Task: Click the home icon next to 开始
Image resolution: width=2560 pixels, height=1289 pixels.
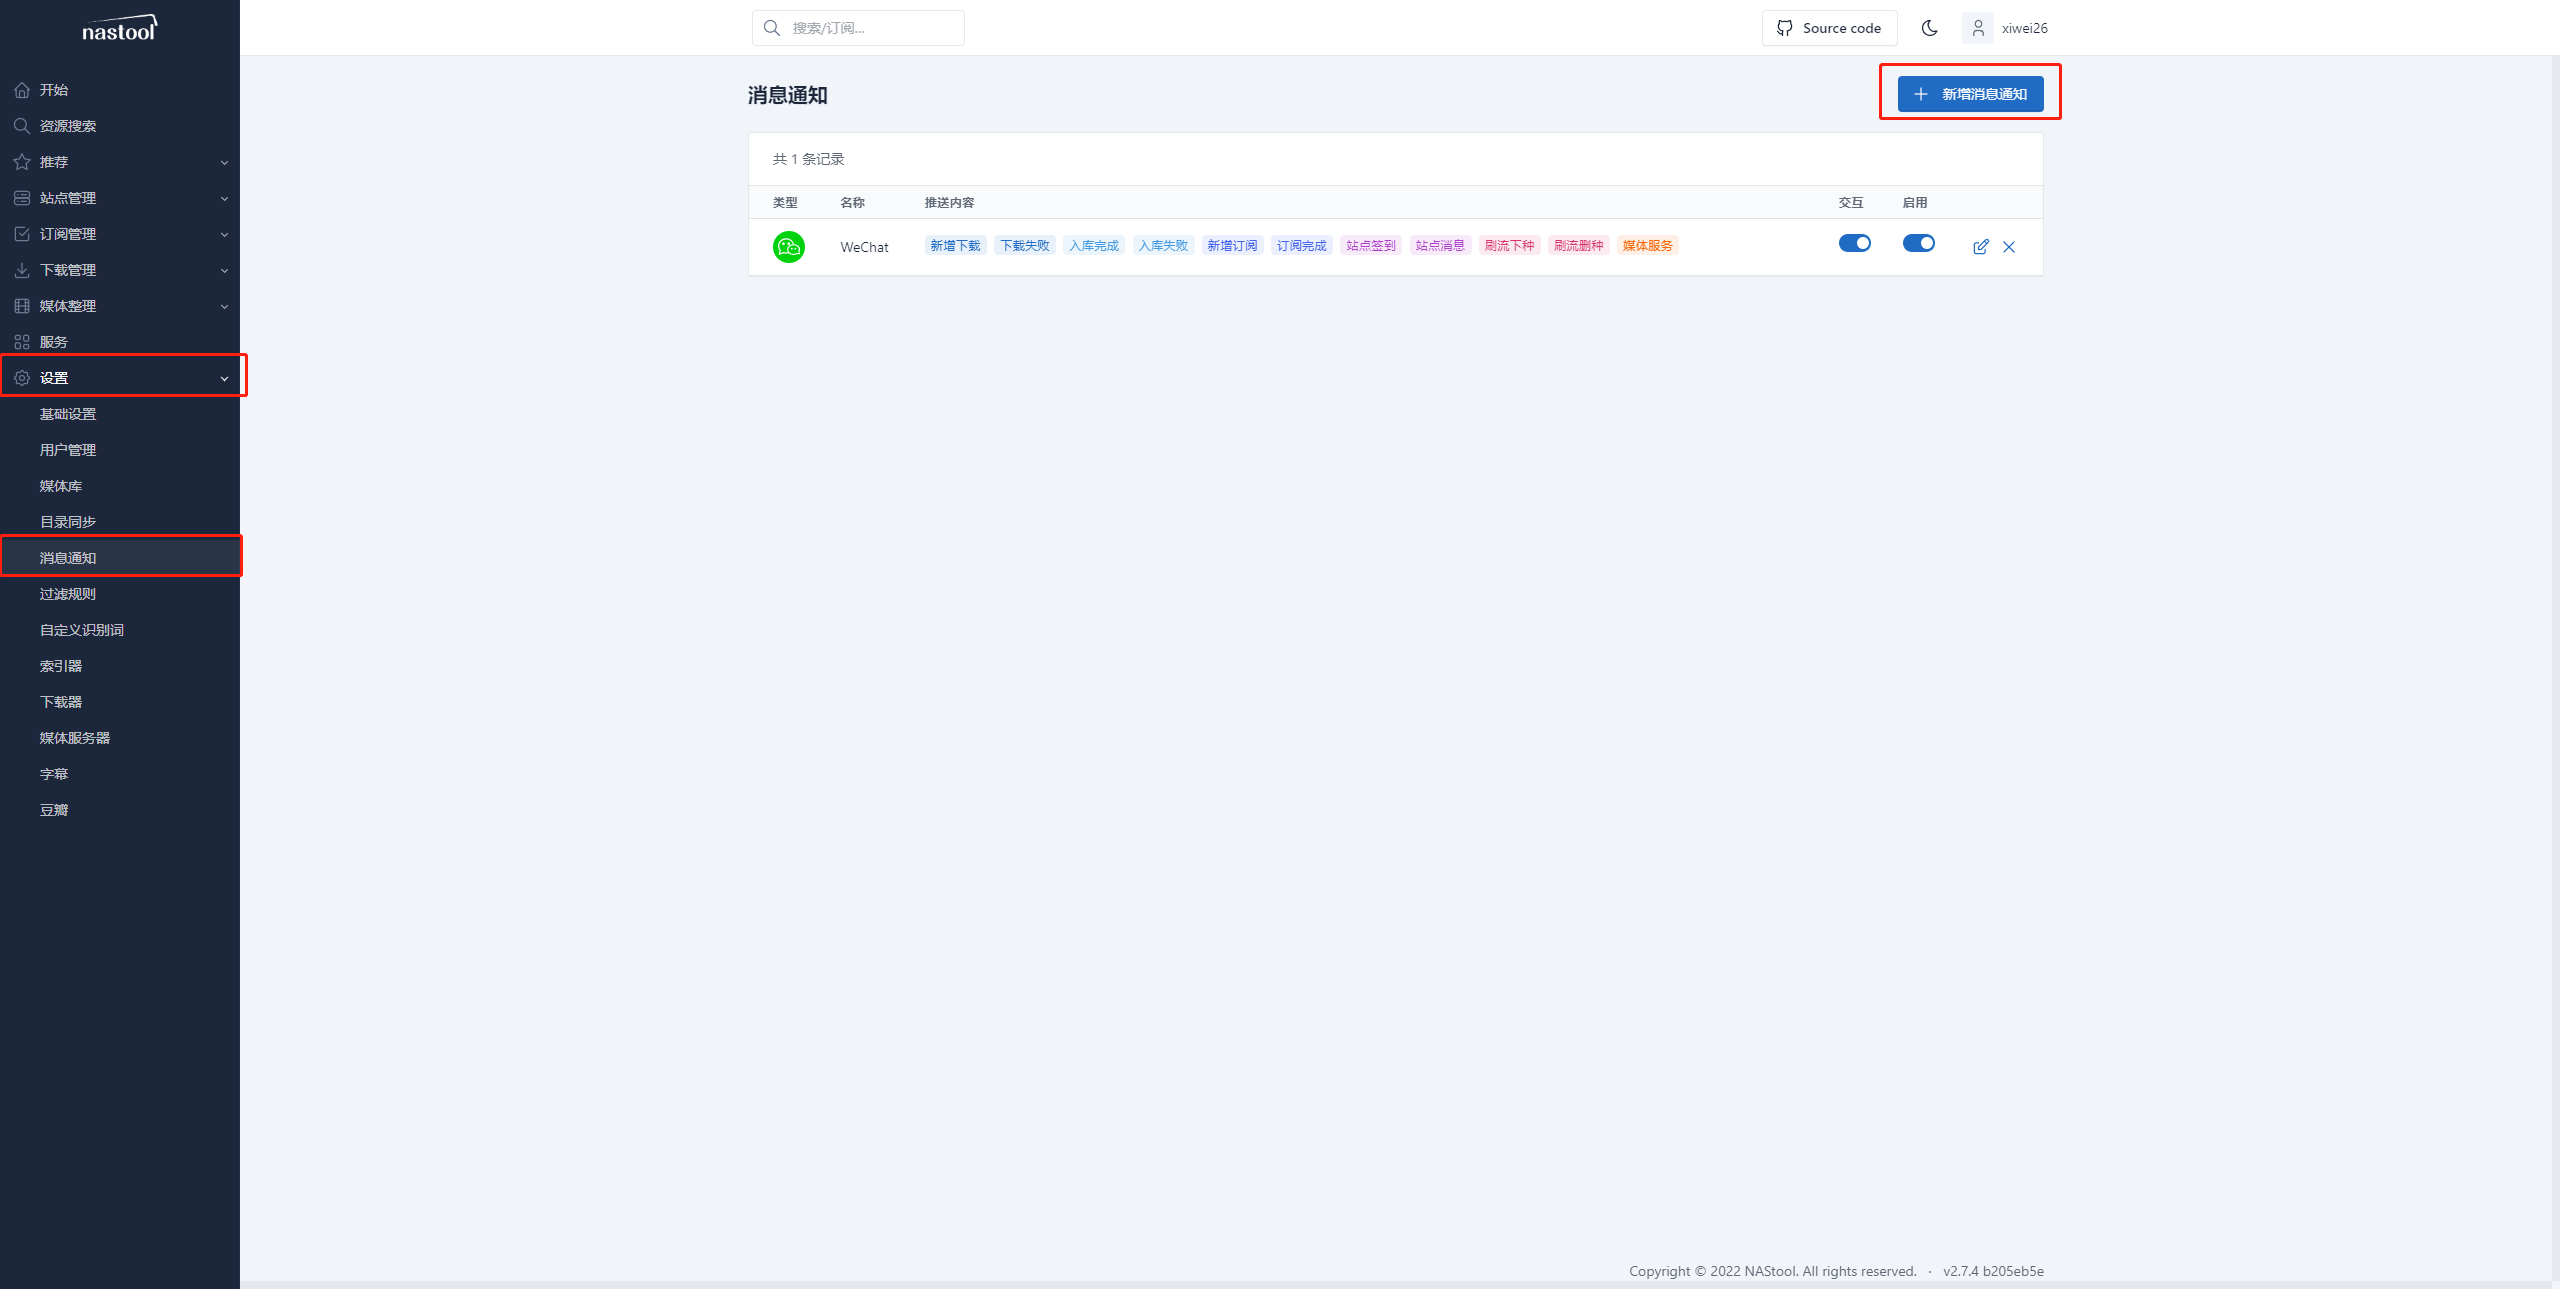Action: [x=22, y=90]
